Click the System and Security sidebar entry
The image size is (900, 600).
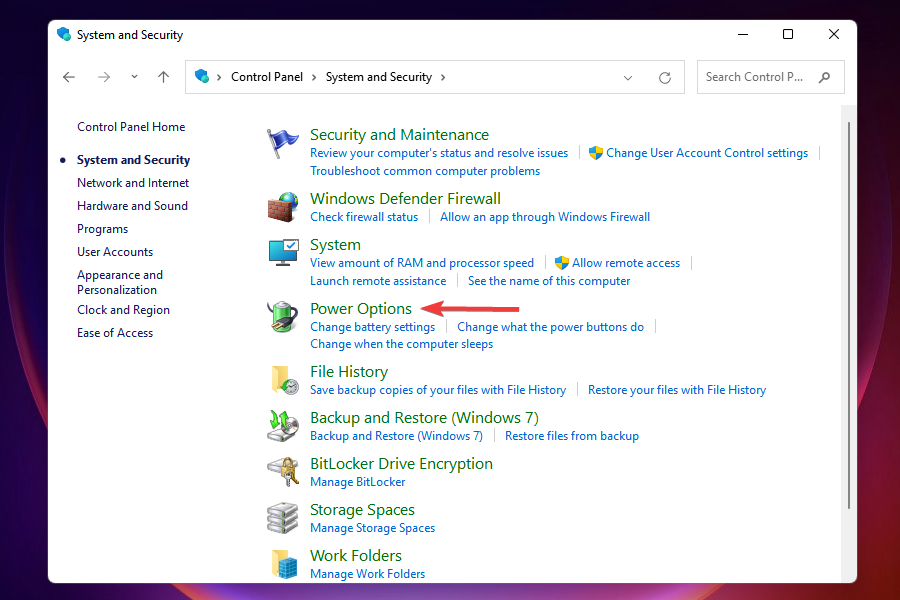133,160
